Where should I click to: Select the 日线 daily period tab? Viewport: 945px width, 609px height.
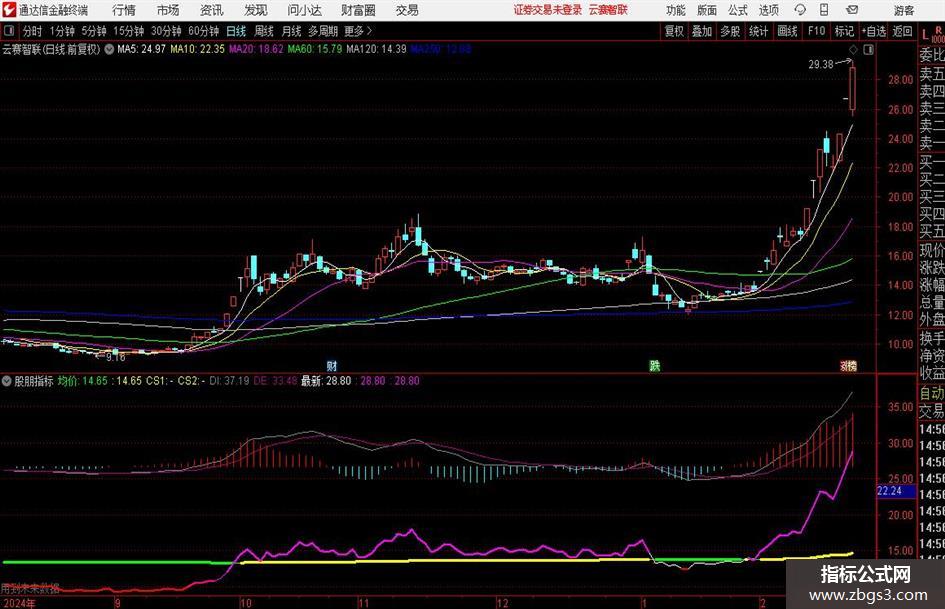click(236, 31)
